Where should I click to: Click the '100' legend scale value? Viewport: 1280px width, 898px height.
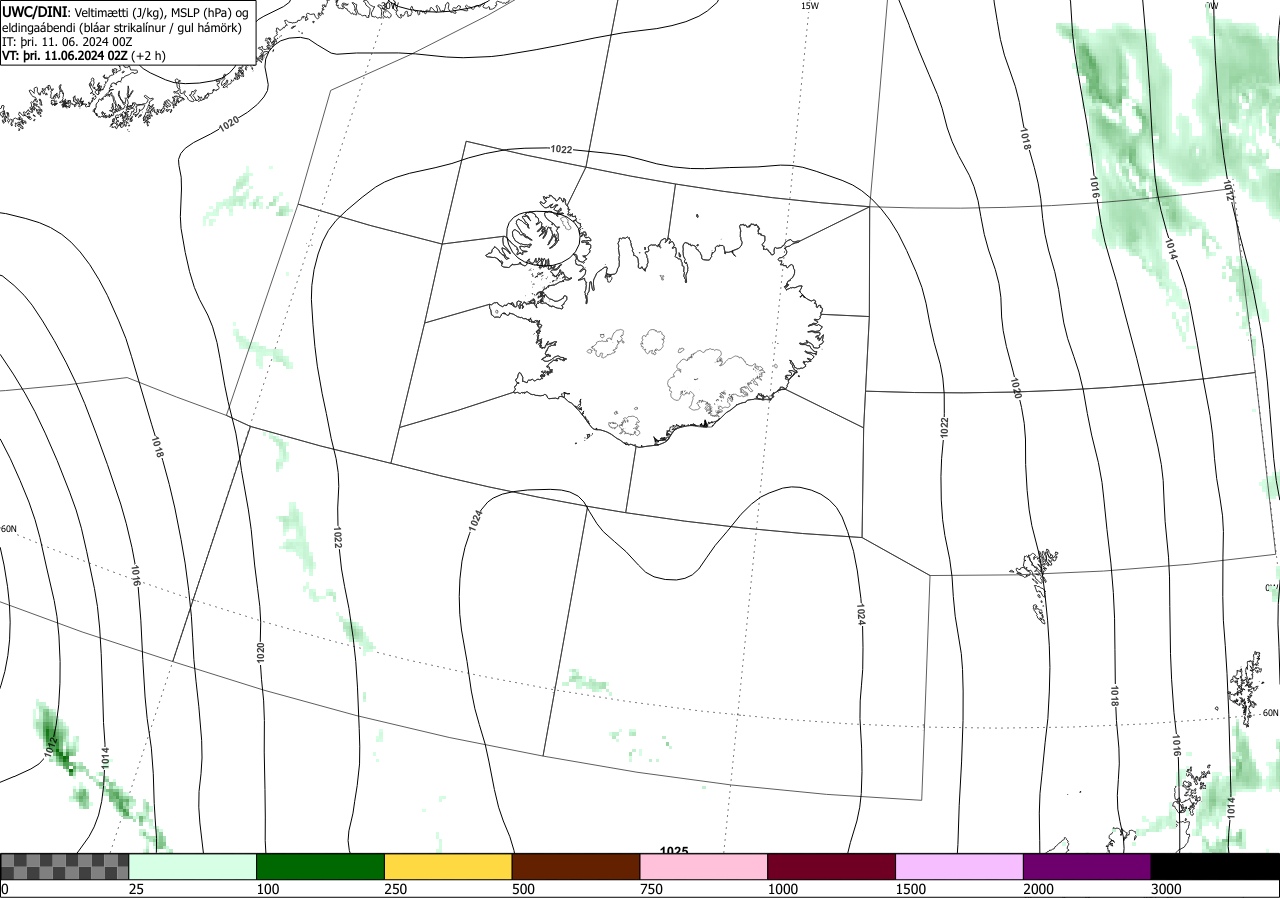point(268,889)
